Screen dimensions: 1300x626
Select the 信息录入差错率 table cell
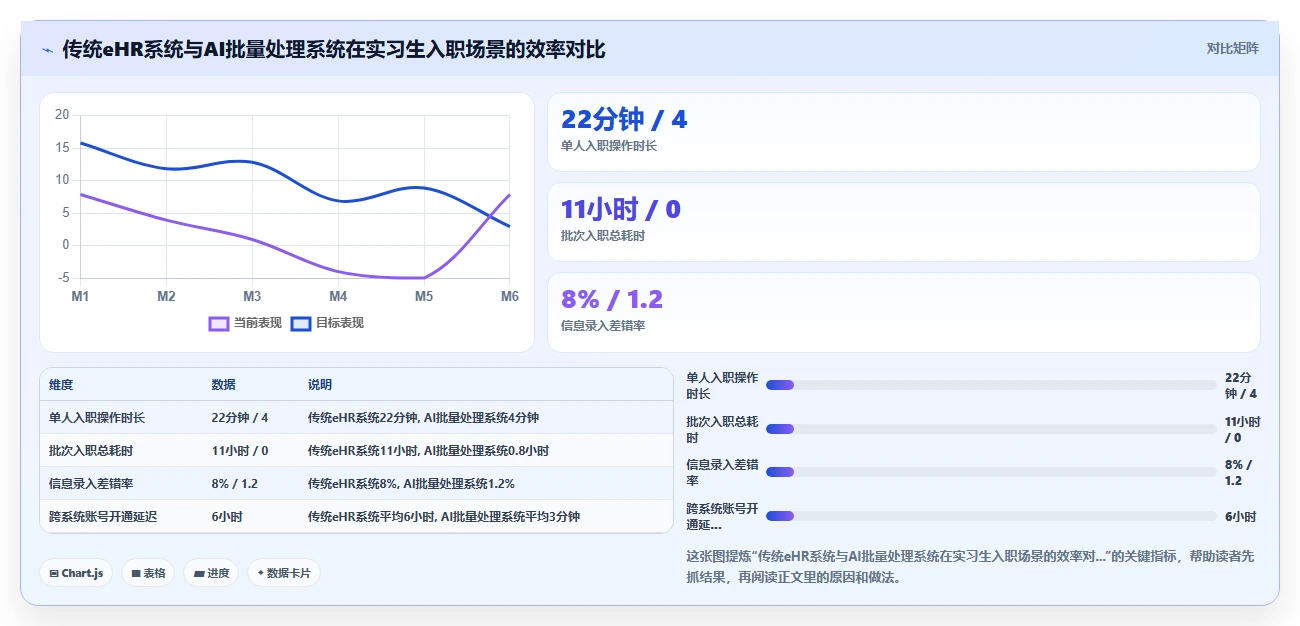click(x=91, y=483)
